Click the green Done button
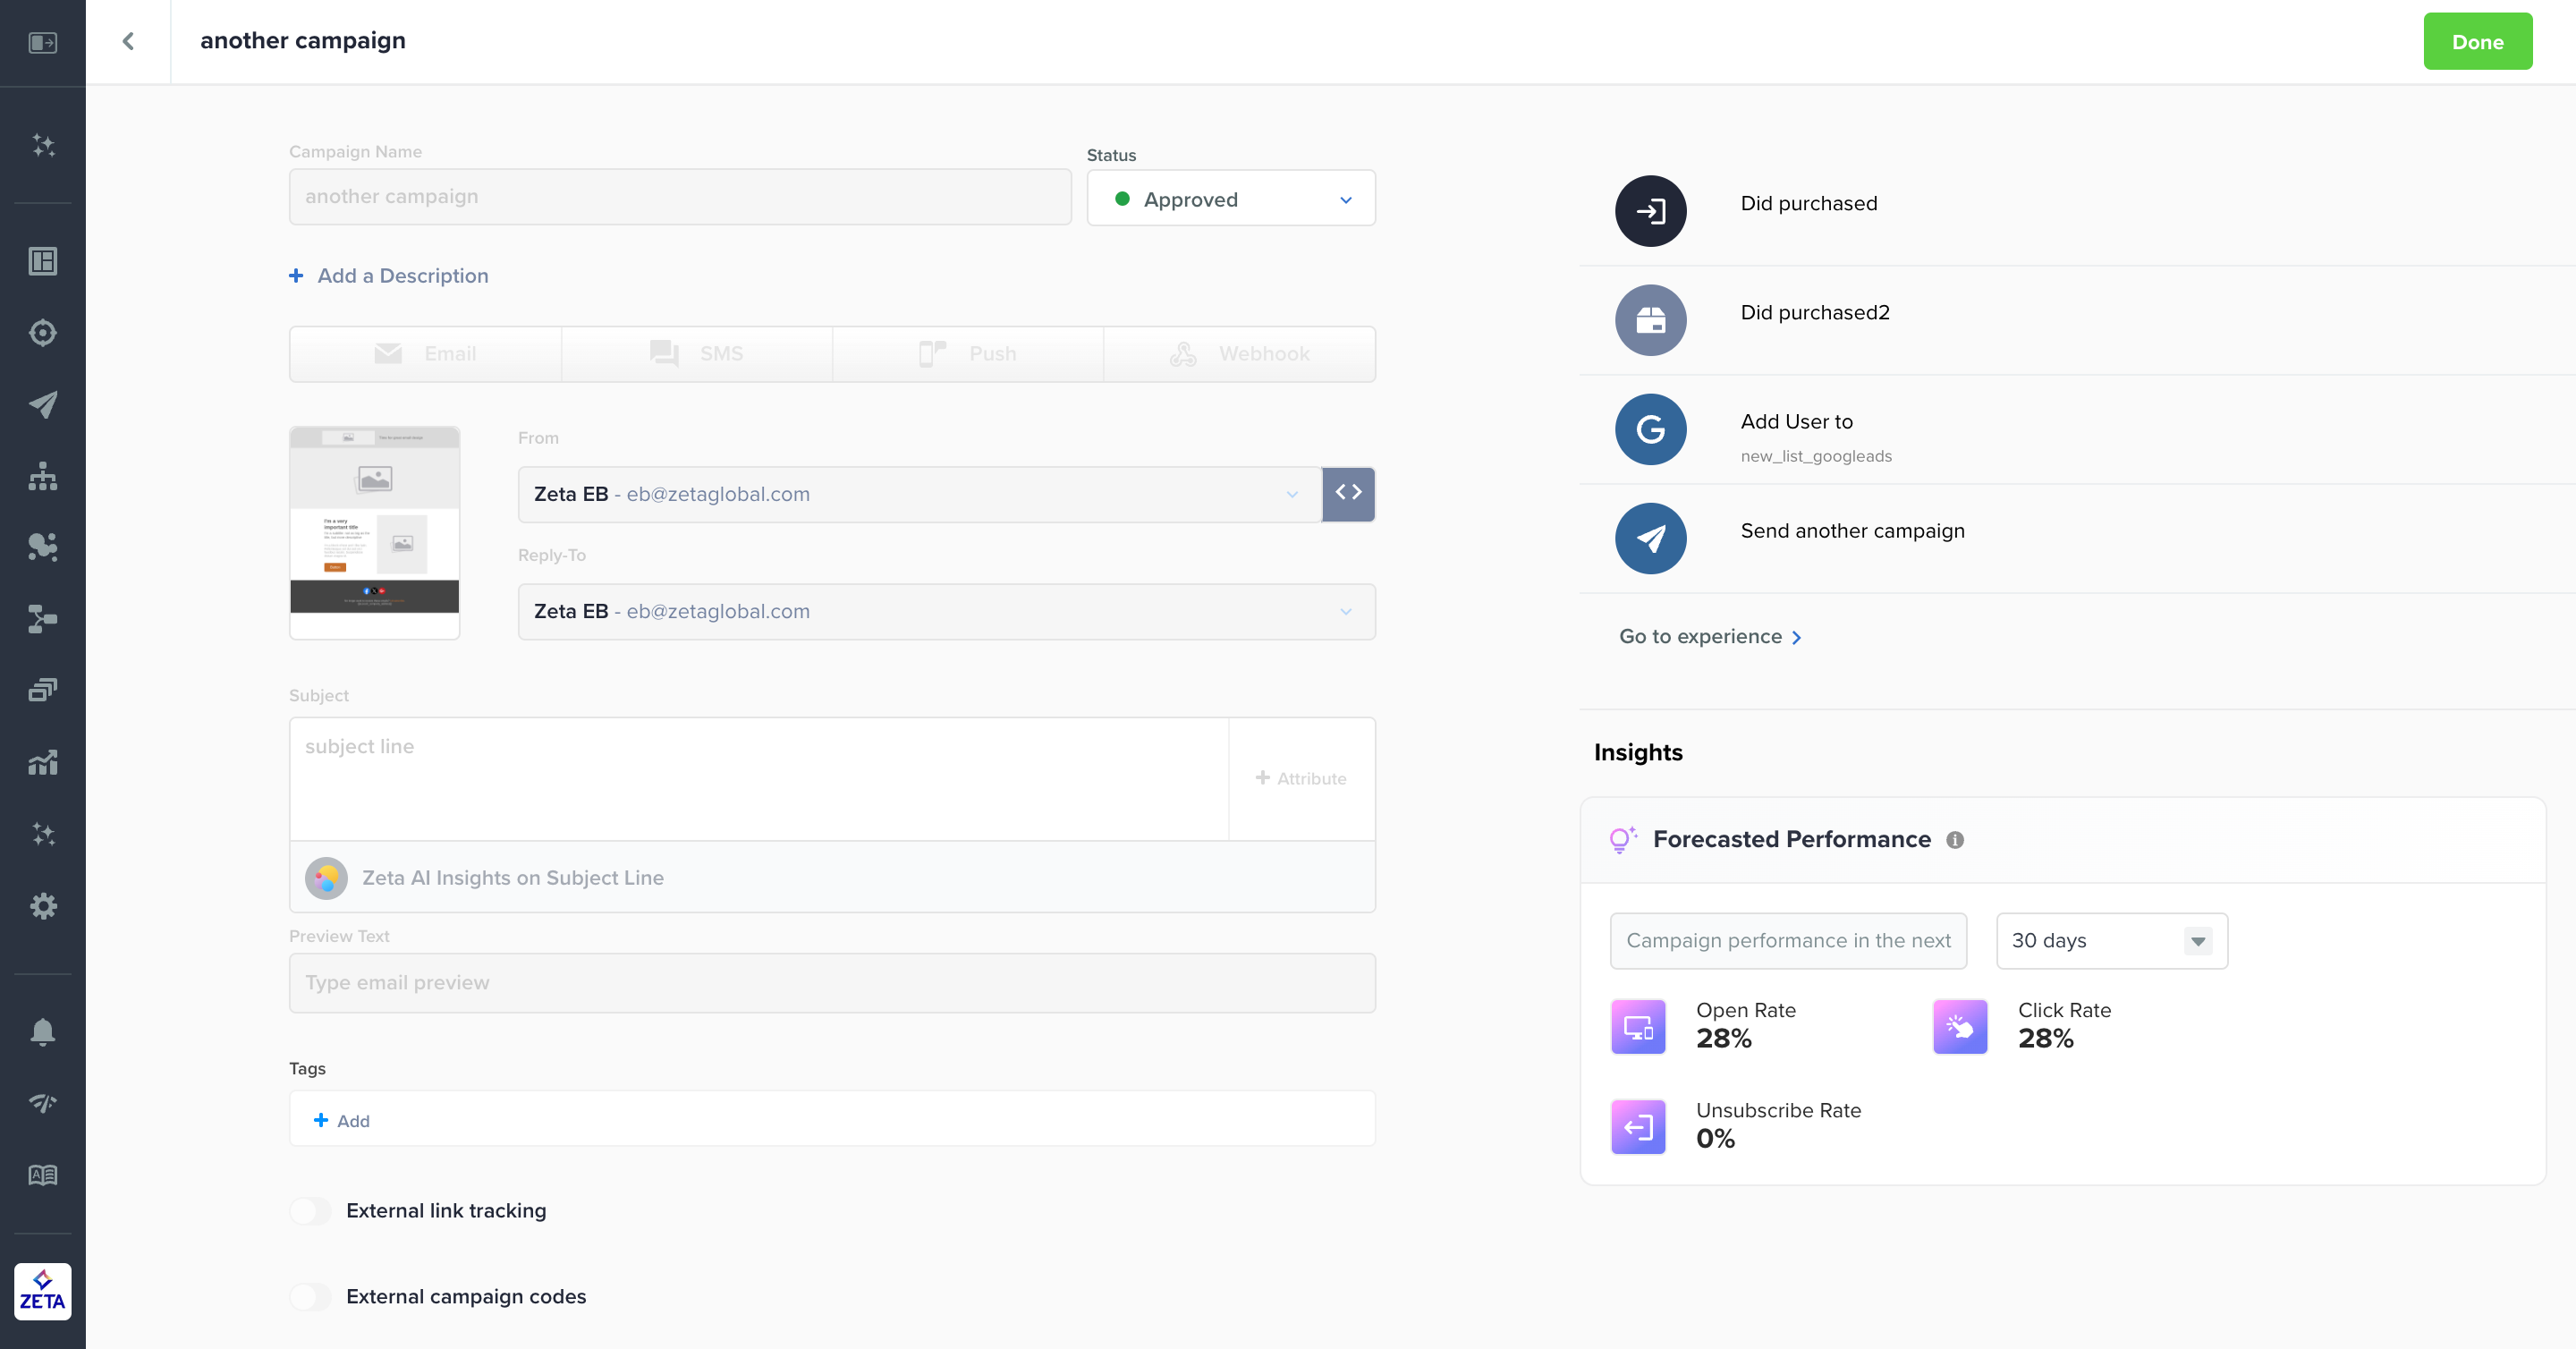Image resolution: width=2576 pixels, height=1349 pixels. tap(2477, 42)
